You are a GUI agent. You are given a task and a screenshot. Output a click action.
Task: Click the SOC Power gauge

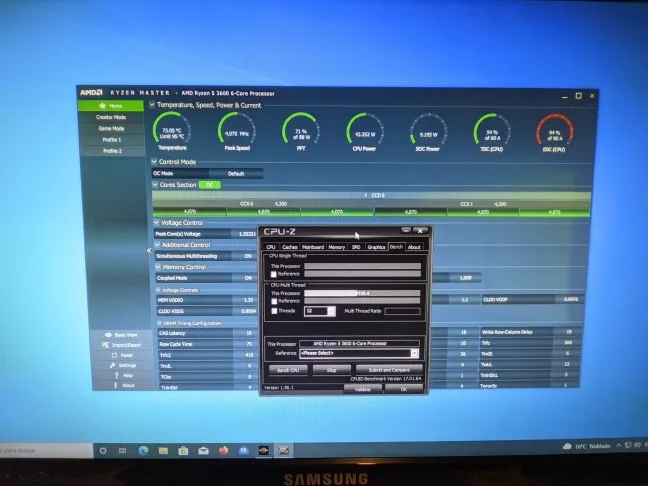(x=428, y=133)
